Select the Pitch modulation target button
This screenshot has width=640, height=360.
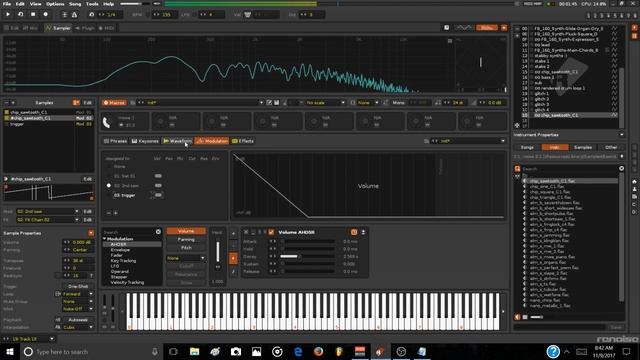(186, 248)
